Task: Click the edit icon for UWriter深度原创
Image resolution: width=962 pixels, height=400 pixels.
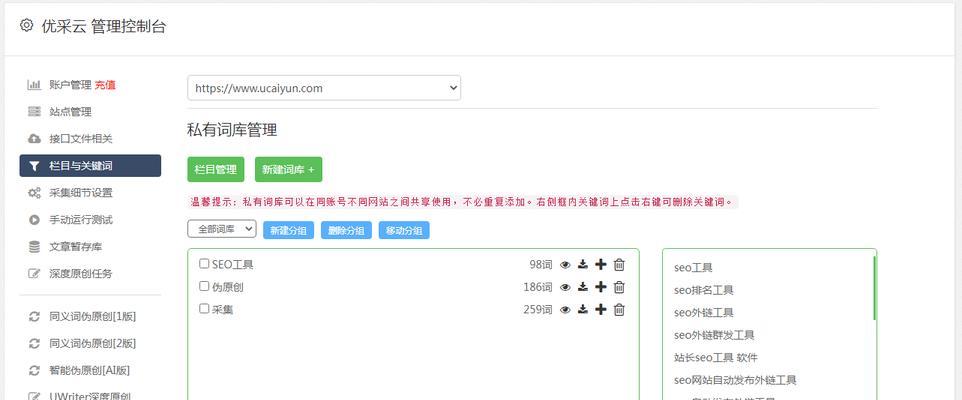Action: pyautogui.click(x=34, y=396)
